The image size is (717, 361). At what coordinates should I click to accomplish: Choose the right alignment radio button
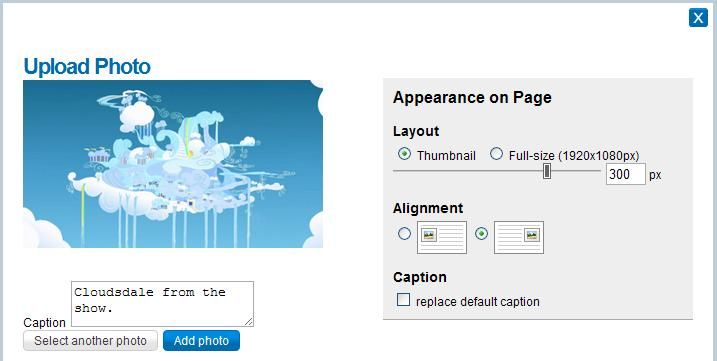(x=482, y=234)
